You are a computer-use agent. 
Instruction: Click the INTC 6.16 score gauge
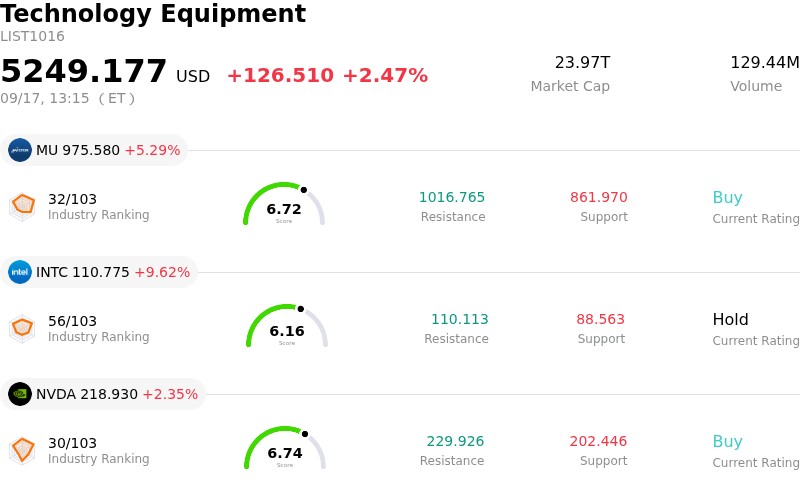287,326
